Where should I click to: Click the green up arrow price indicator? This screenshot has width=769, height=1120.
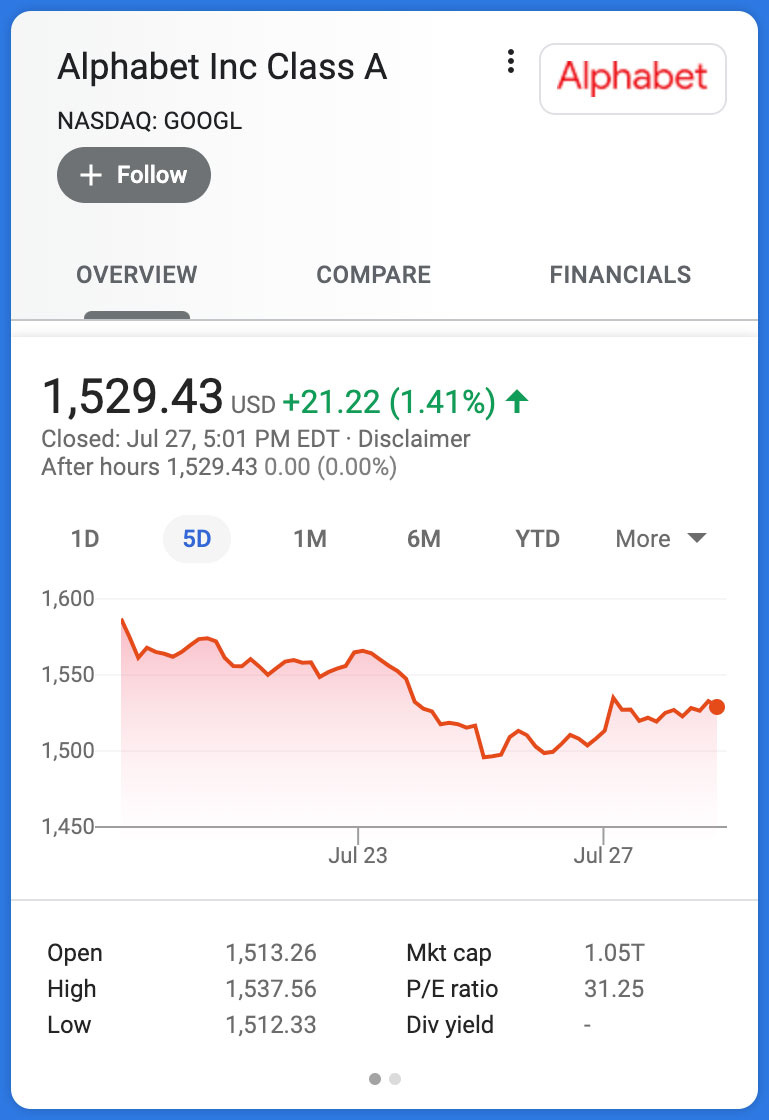(517, 403)
